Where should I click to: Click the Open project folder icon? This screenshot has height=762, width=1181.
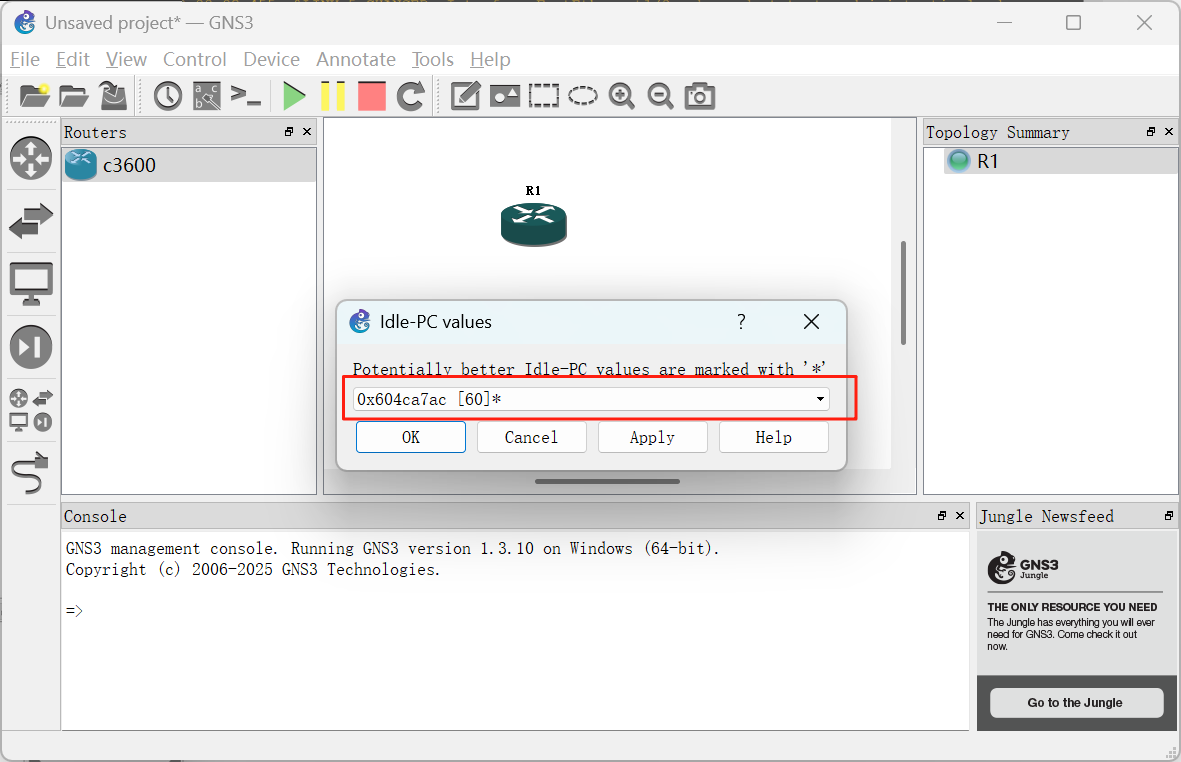tap(74, 96)
